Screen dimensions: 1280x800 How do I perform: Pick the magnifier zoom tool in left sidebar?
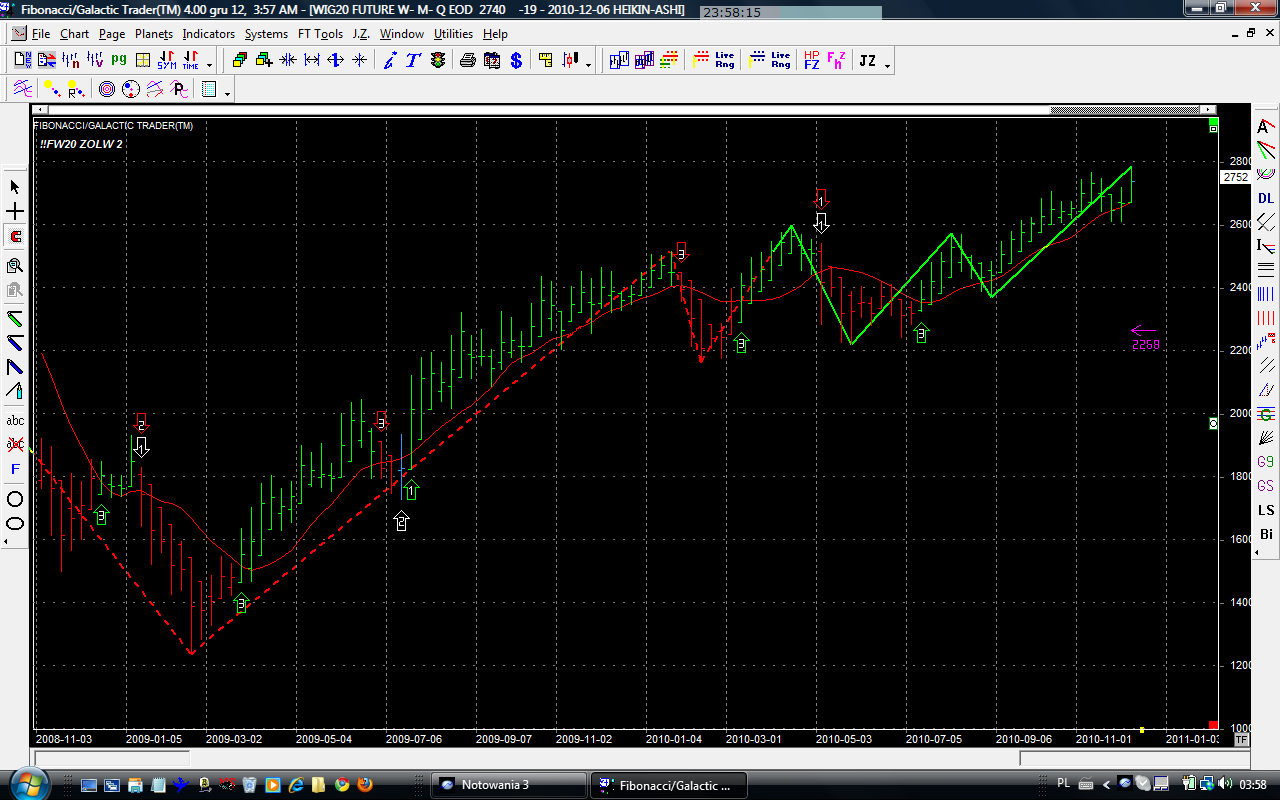[15, 266]
